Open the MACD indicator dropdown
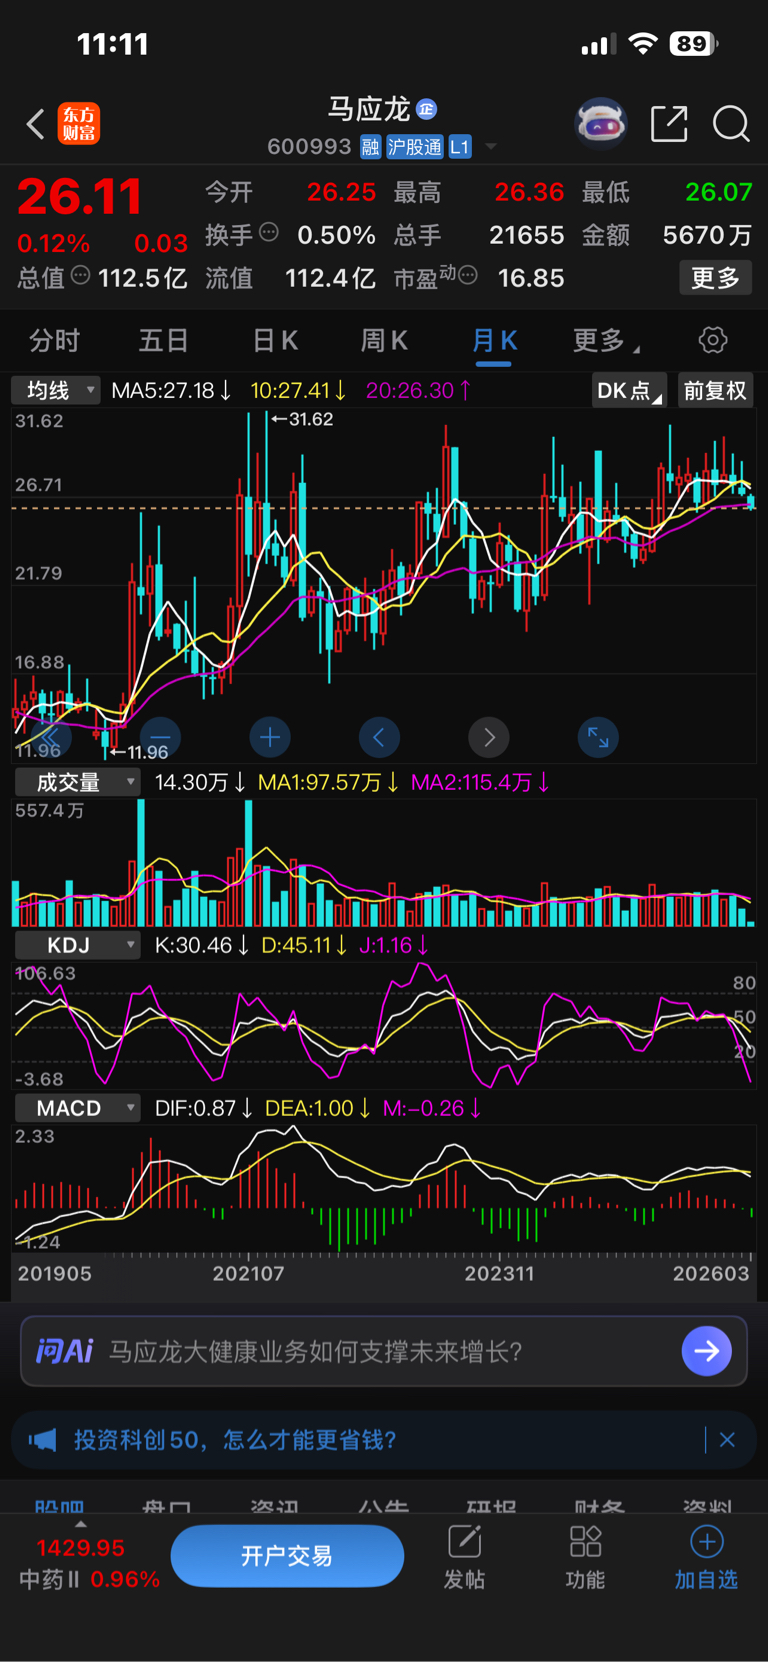This screenshot has height=1662, width=768. coord(77,1108)
